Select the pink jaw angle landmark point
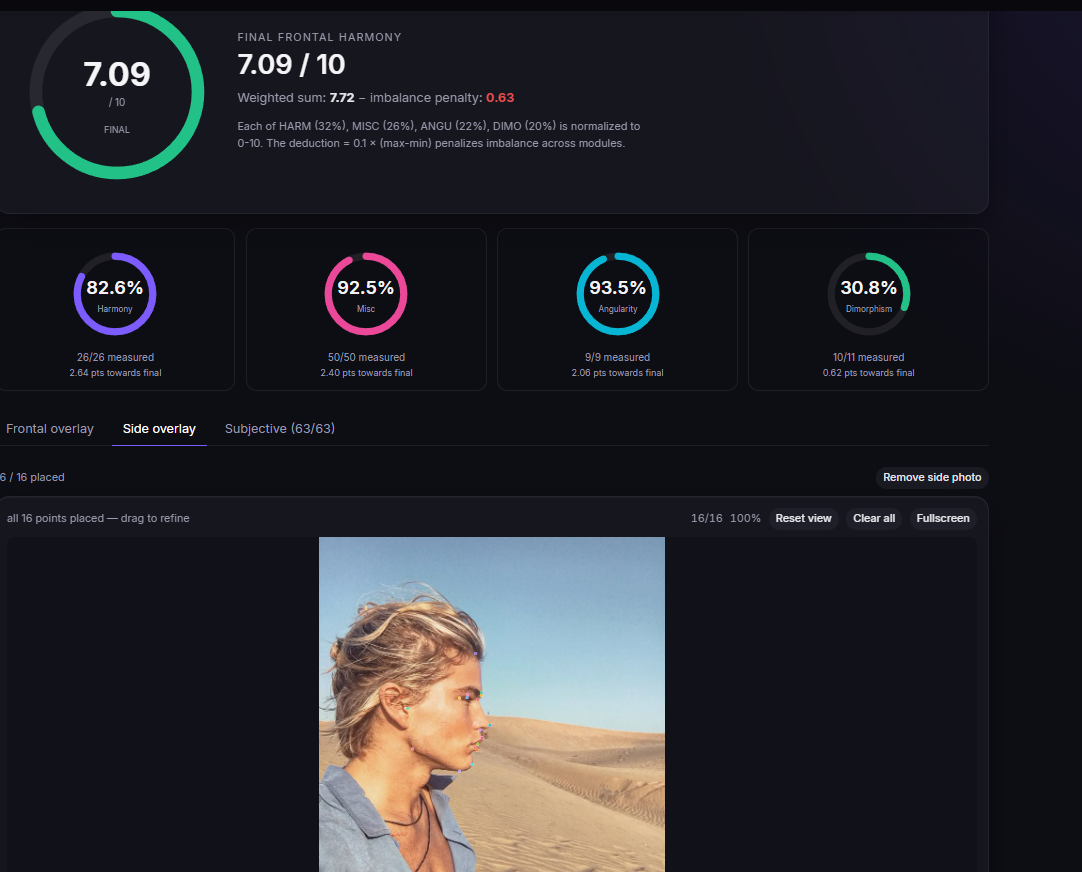 pyautogui.click(x=413, y=749)
